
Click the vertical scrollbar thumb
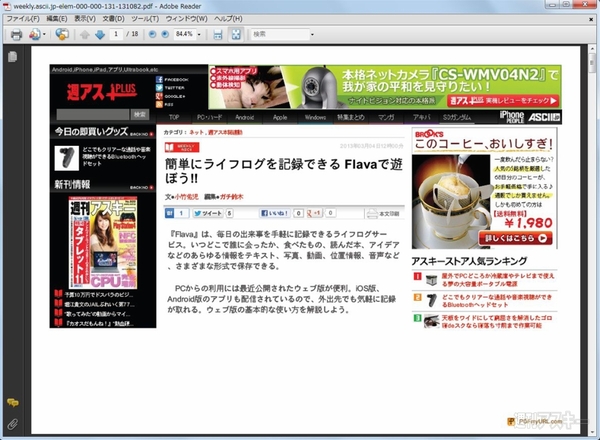[592, 61]
